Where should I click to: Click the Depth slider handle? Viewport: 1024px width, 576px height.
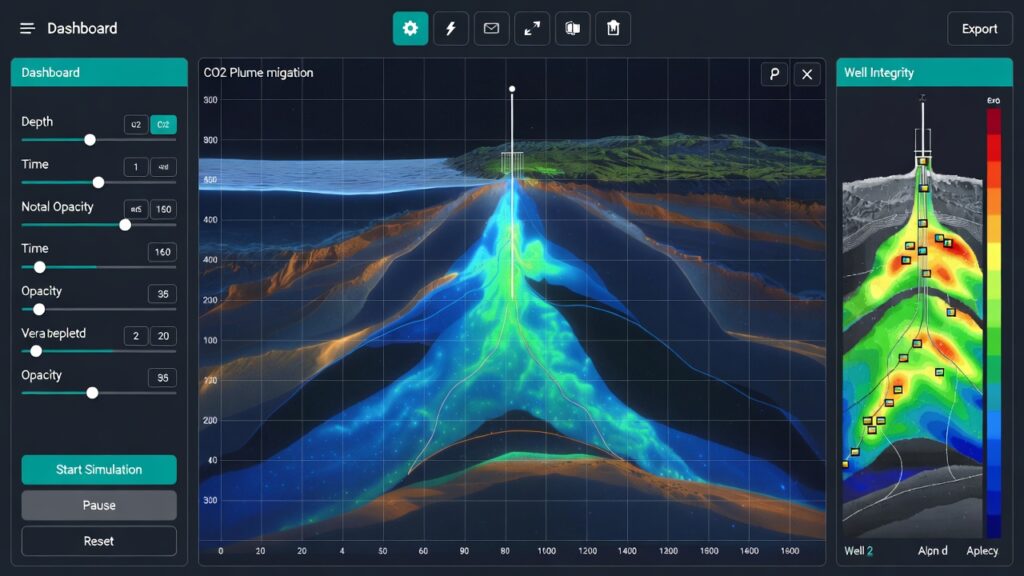pos(90,140)
